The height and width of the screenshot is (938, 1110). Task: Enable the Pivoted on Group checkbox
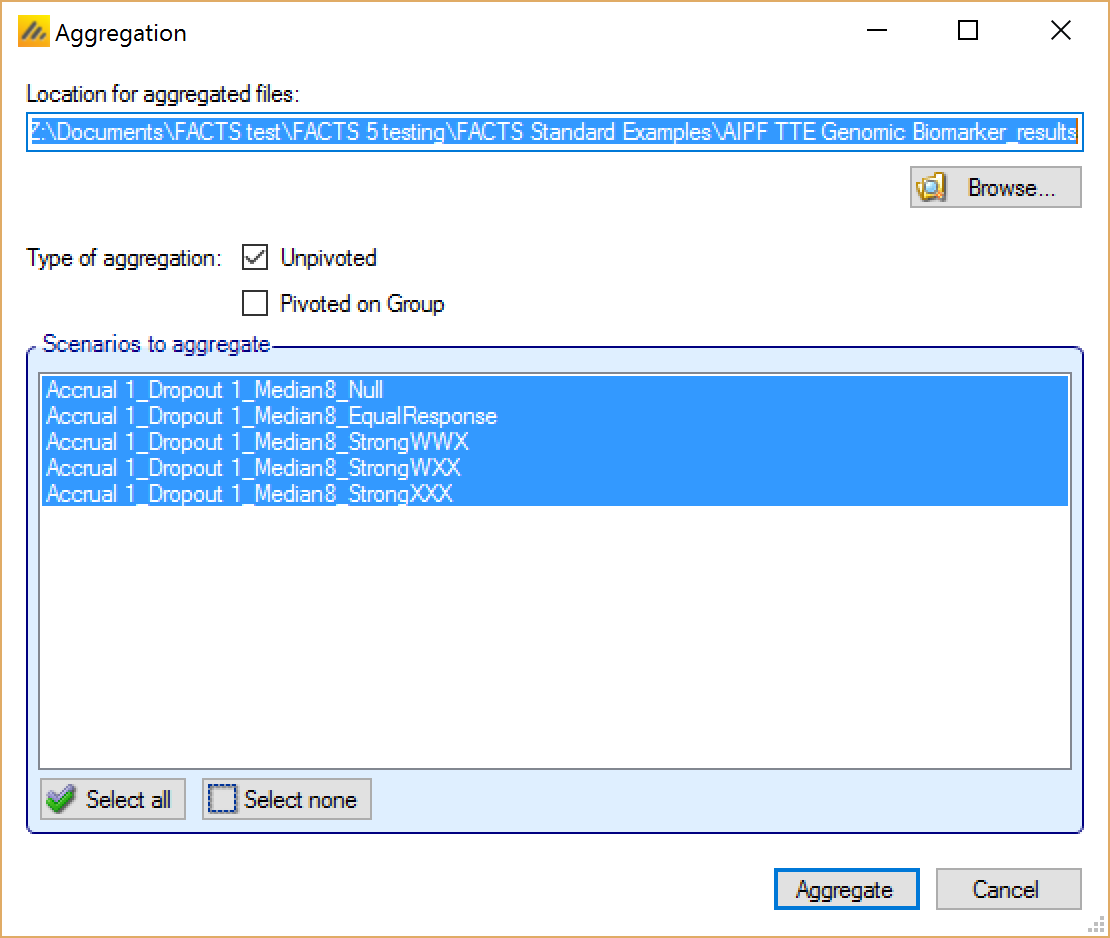256,303
